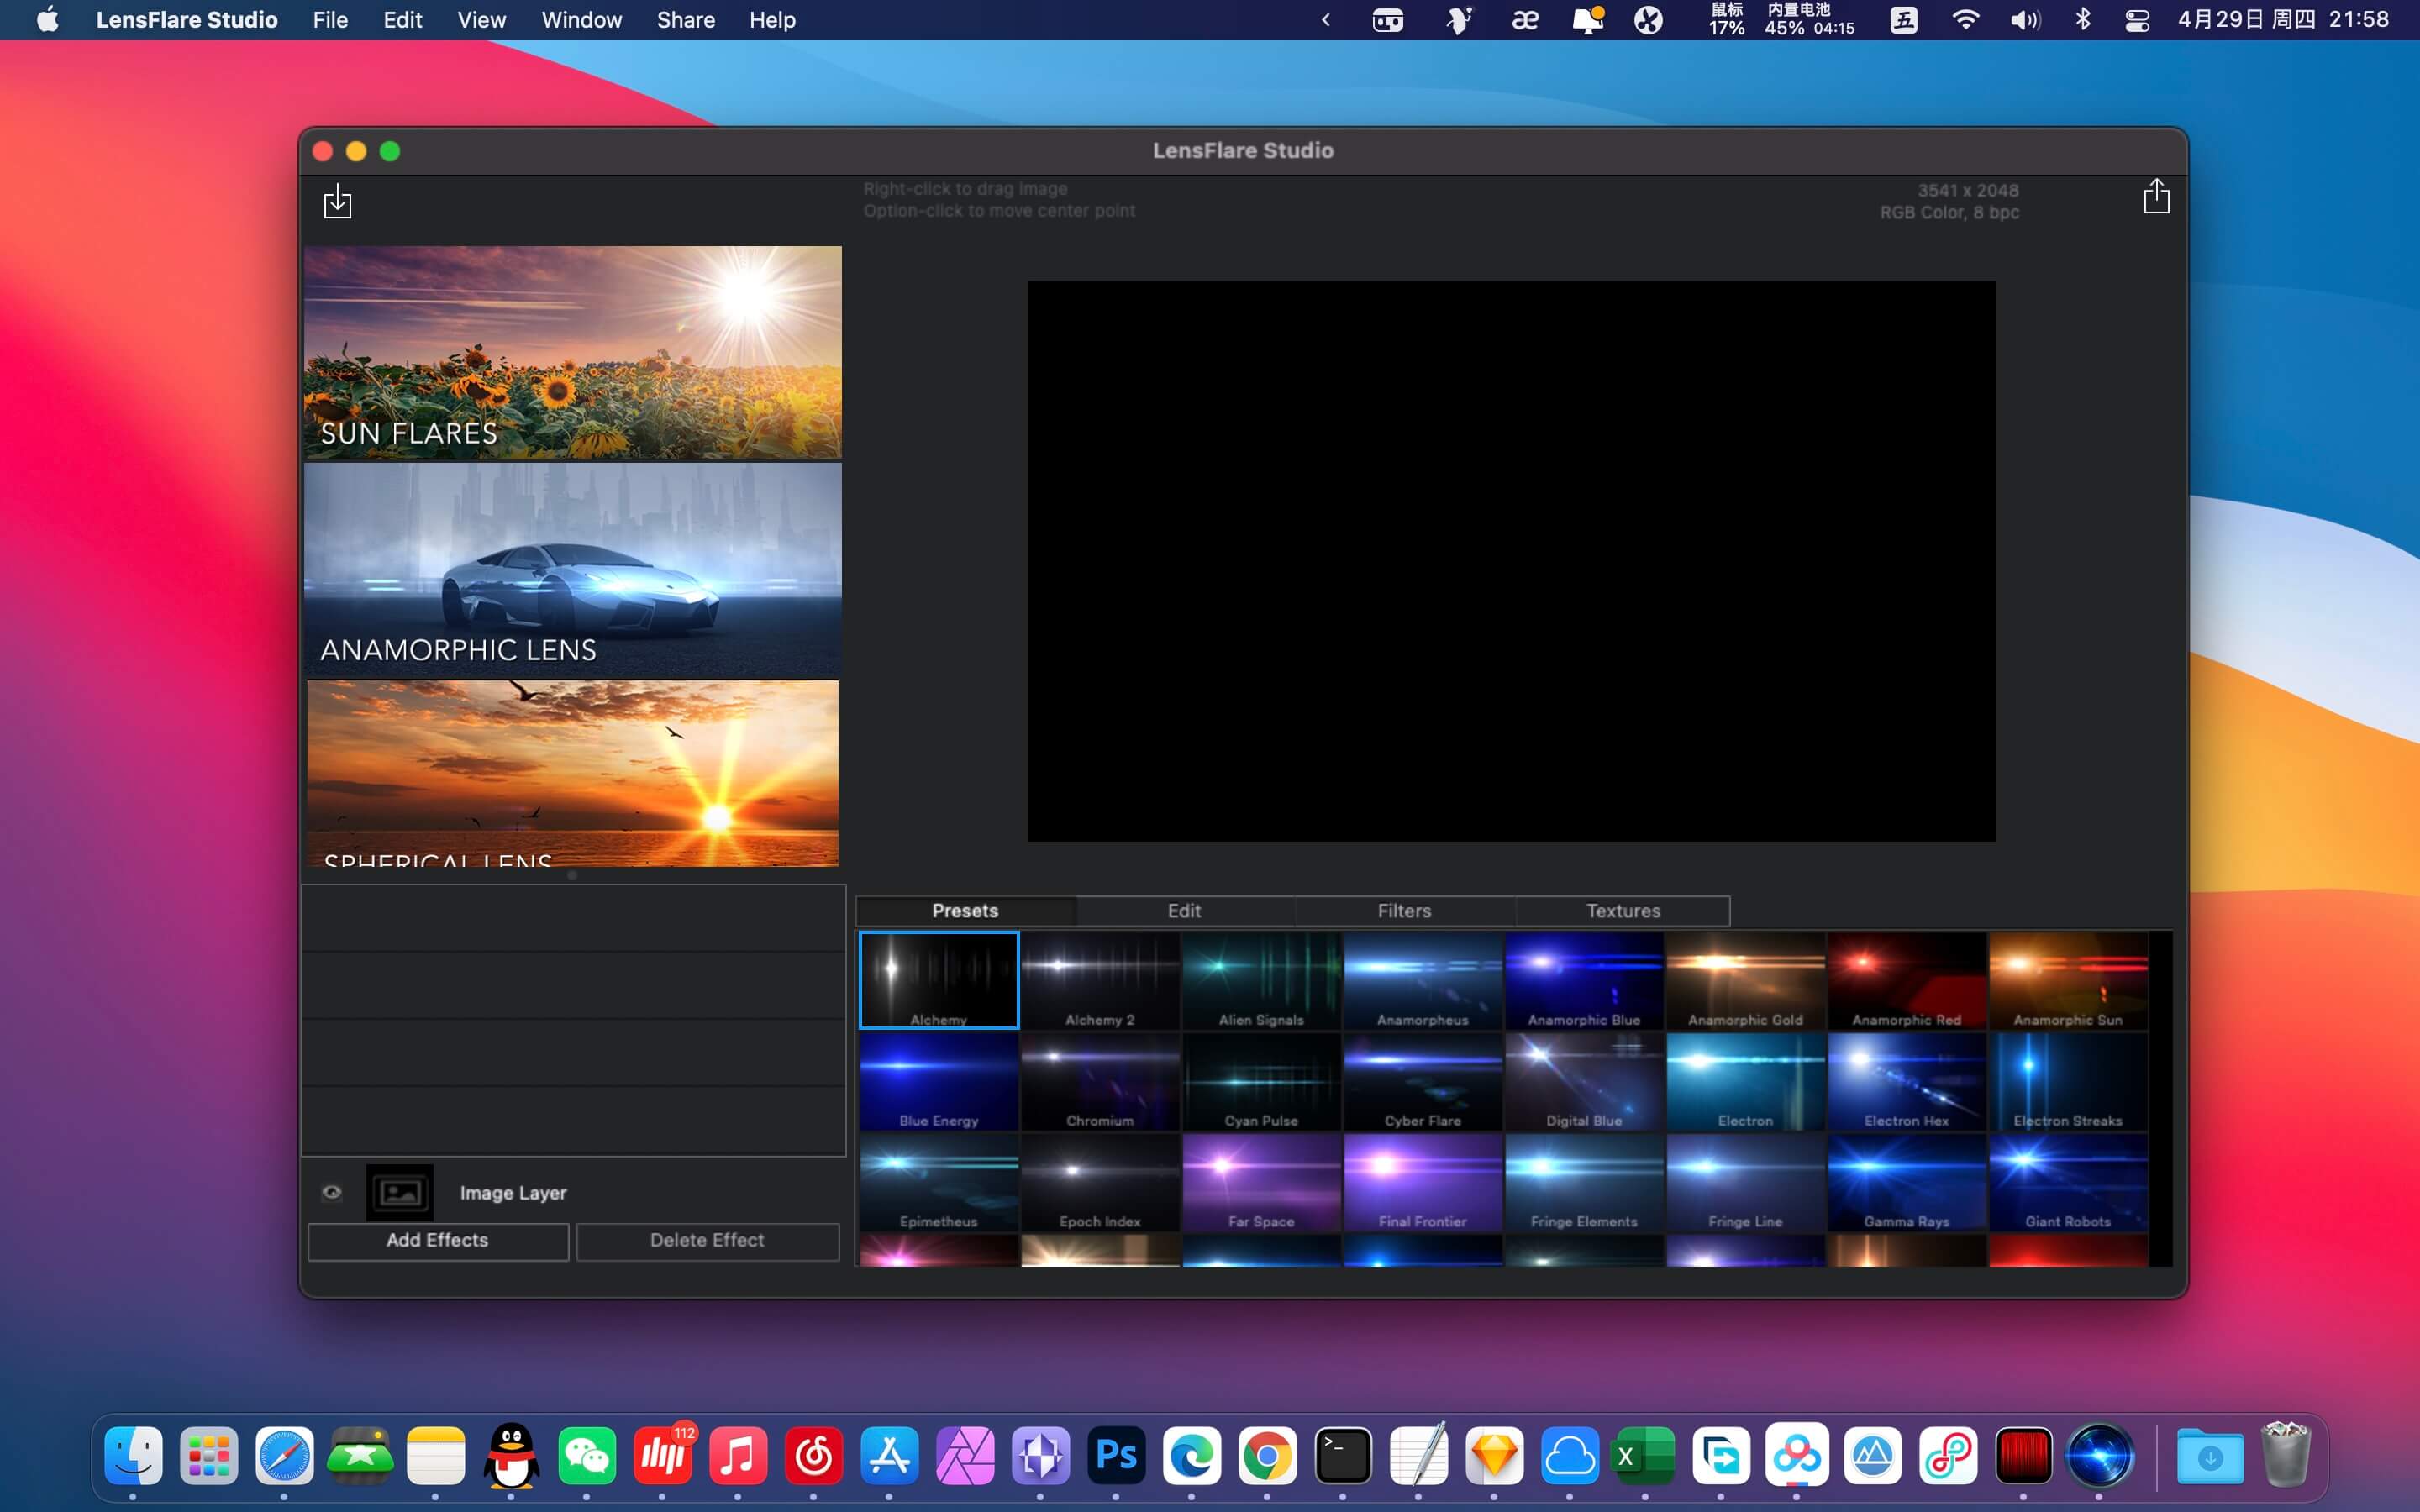
Task: Click the black preview canvas
Action: click(x=1512, y=560)
